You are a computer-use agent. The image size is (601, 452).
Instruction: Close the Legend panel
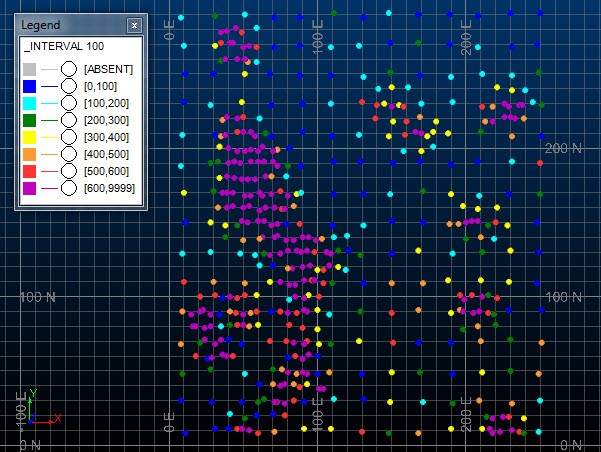click(134, 24)
